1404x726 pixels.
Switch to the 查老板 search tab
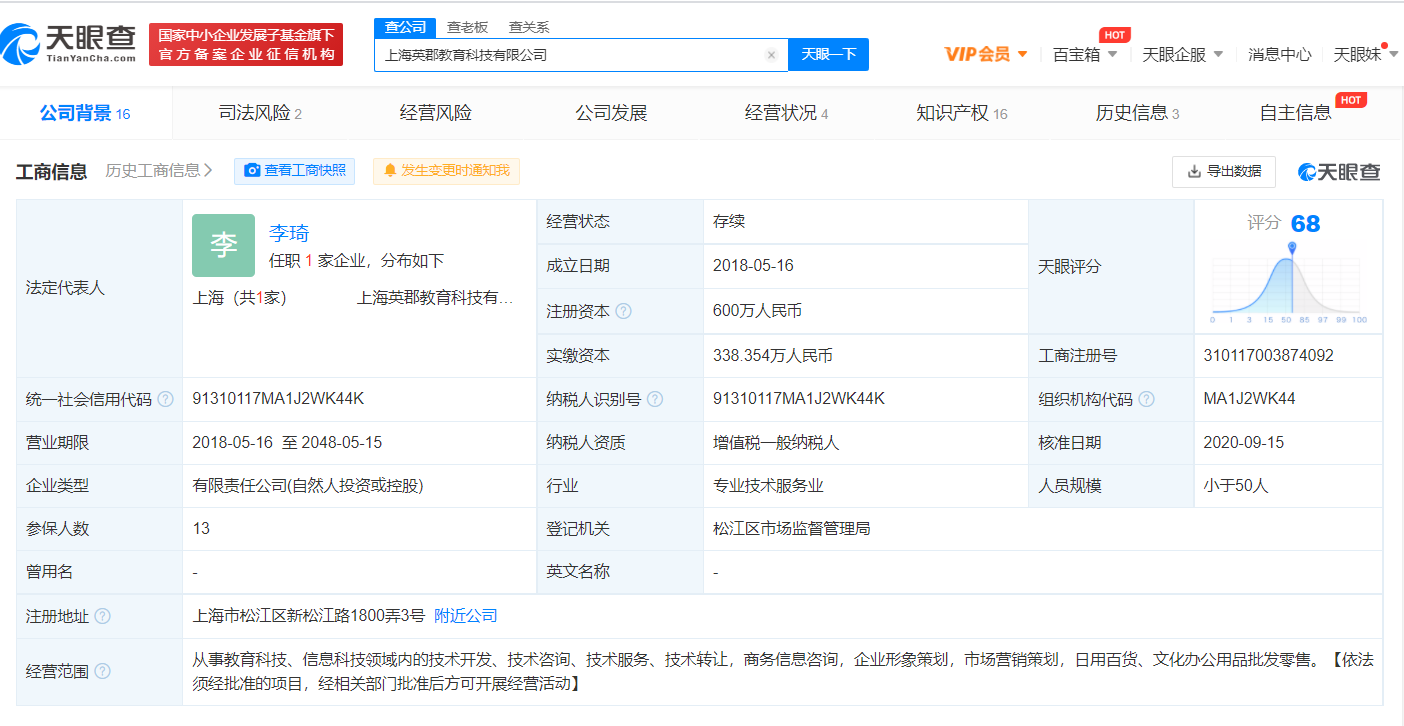pos(467,27)
